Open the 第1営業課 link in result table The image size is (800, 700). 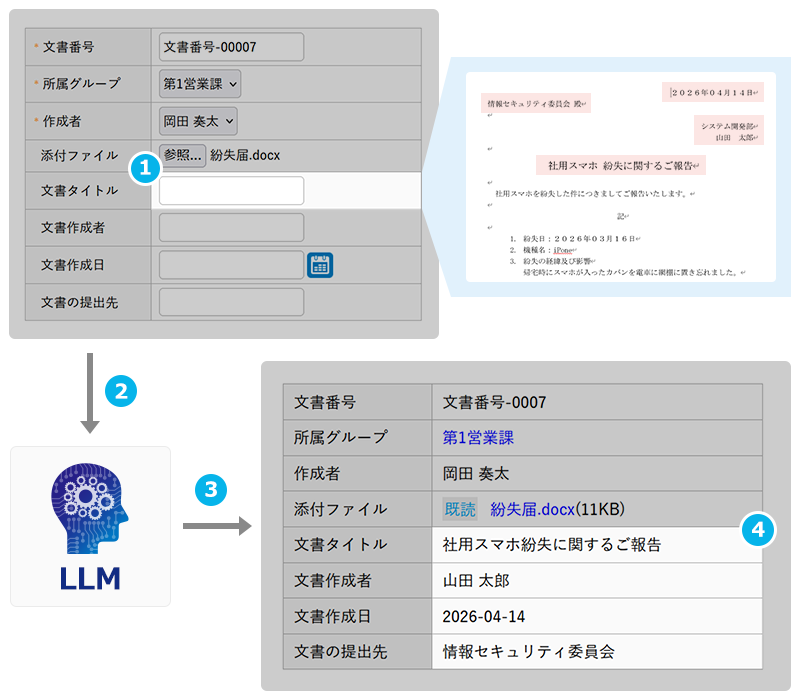478,438
